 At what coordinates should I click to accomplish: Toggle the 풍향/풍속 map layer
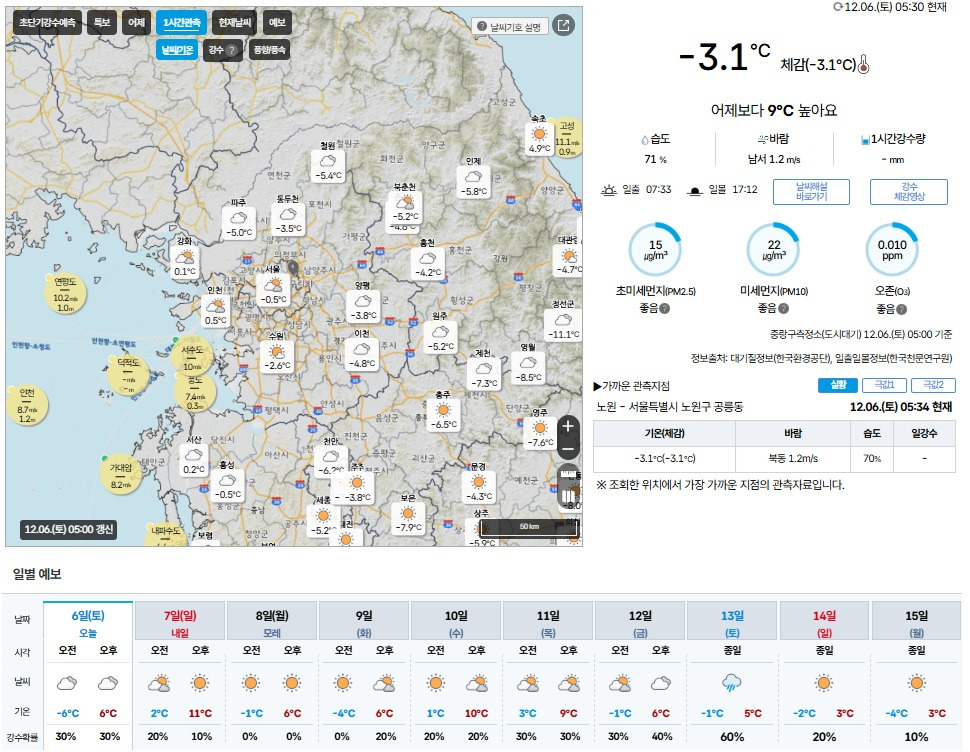[269, 50]
